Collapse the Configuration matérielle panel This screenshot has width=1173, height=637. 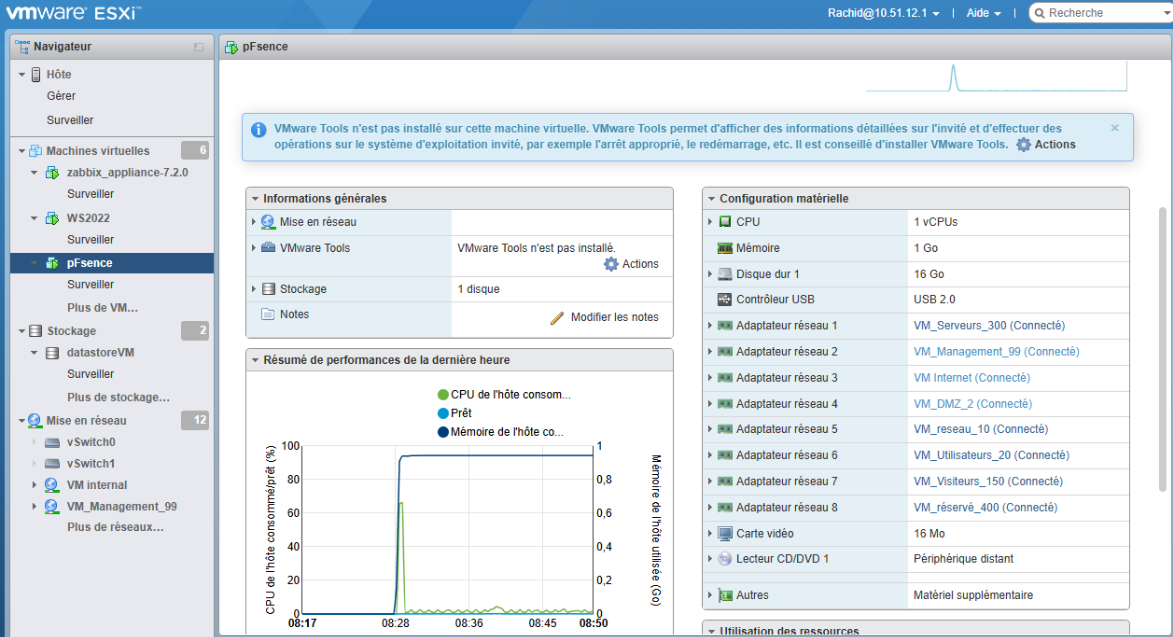[711, 199]
